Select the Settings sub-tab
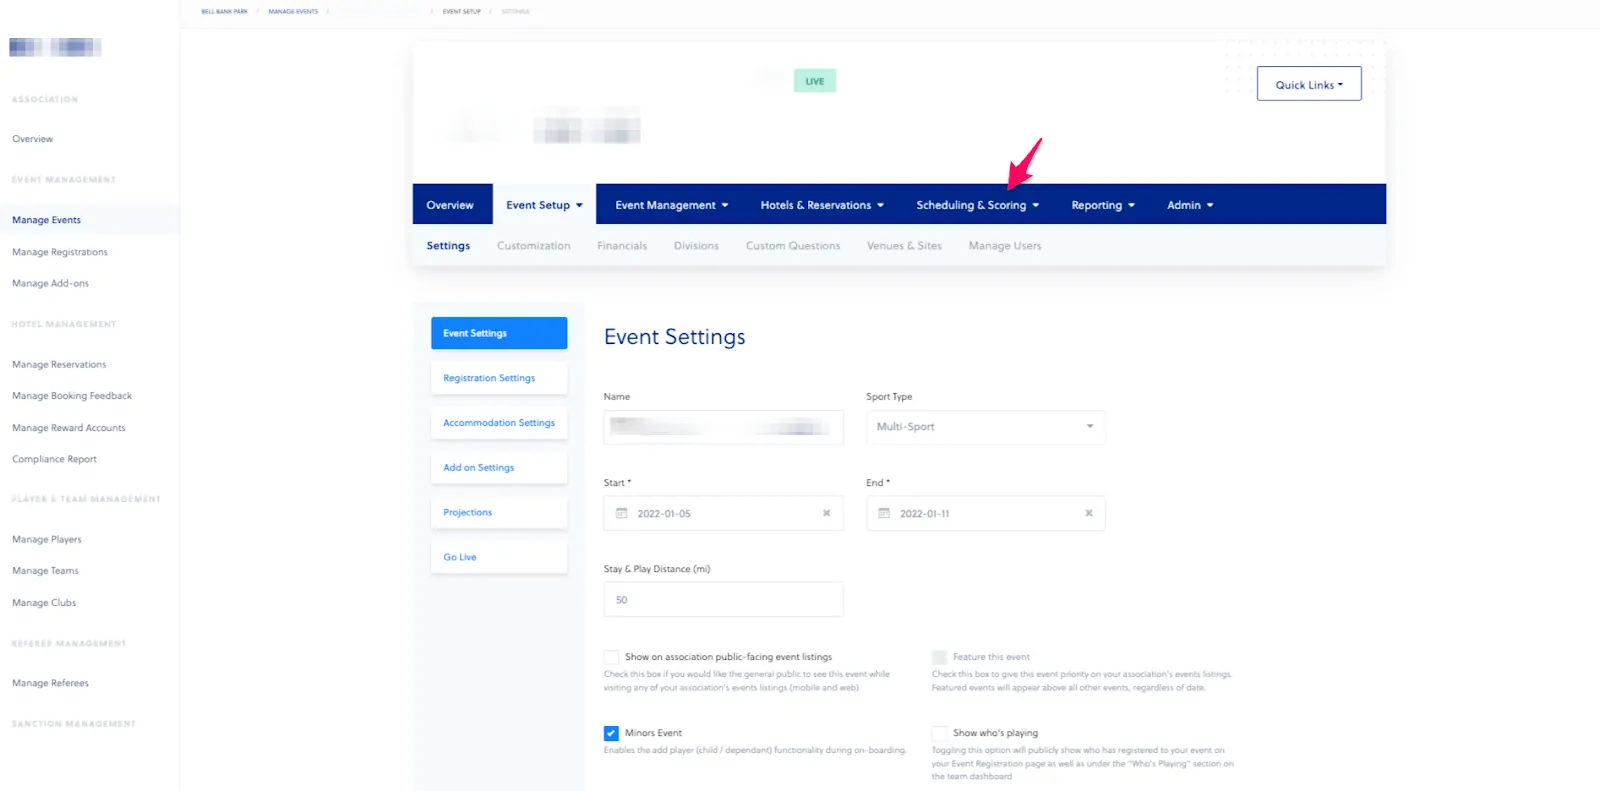The height and width of the screenshot is (791, 1600). coord(448,246)
